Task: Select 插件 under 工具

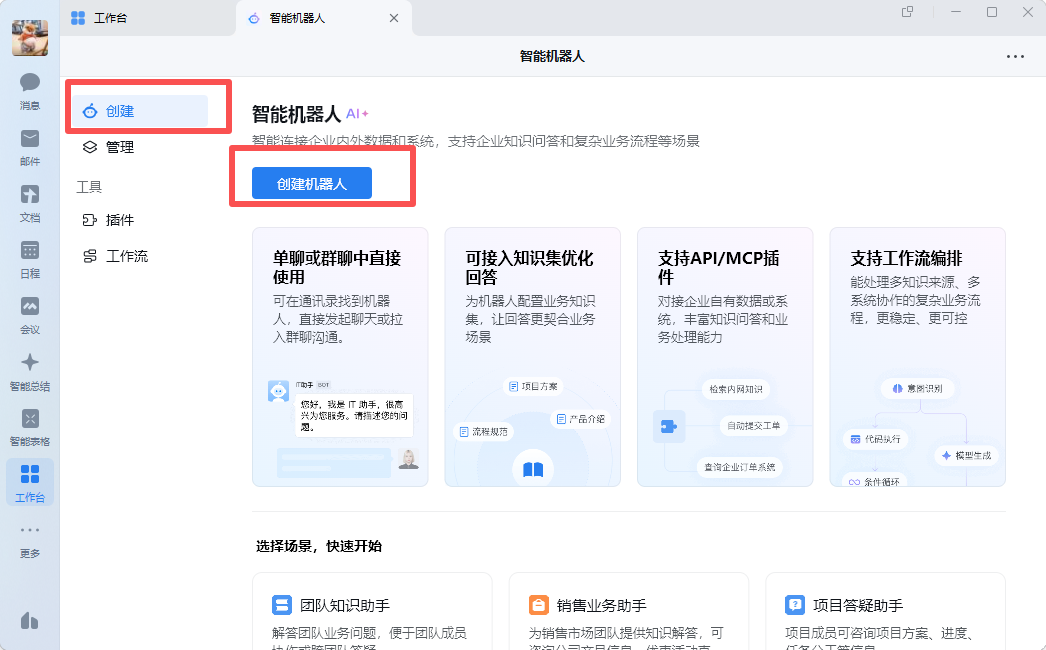Action: pos(120,220)
